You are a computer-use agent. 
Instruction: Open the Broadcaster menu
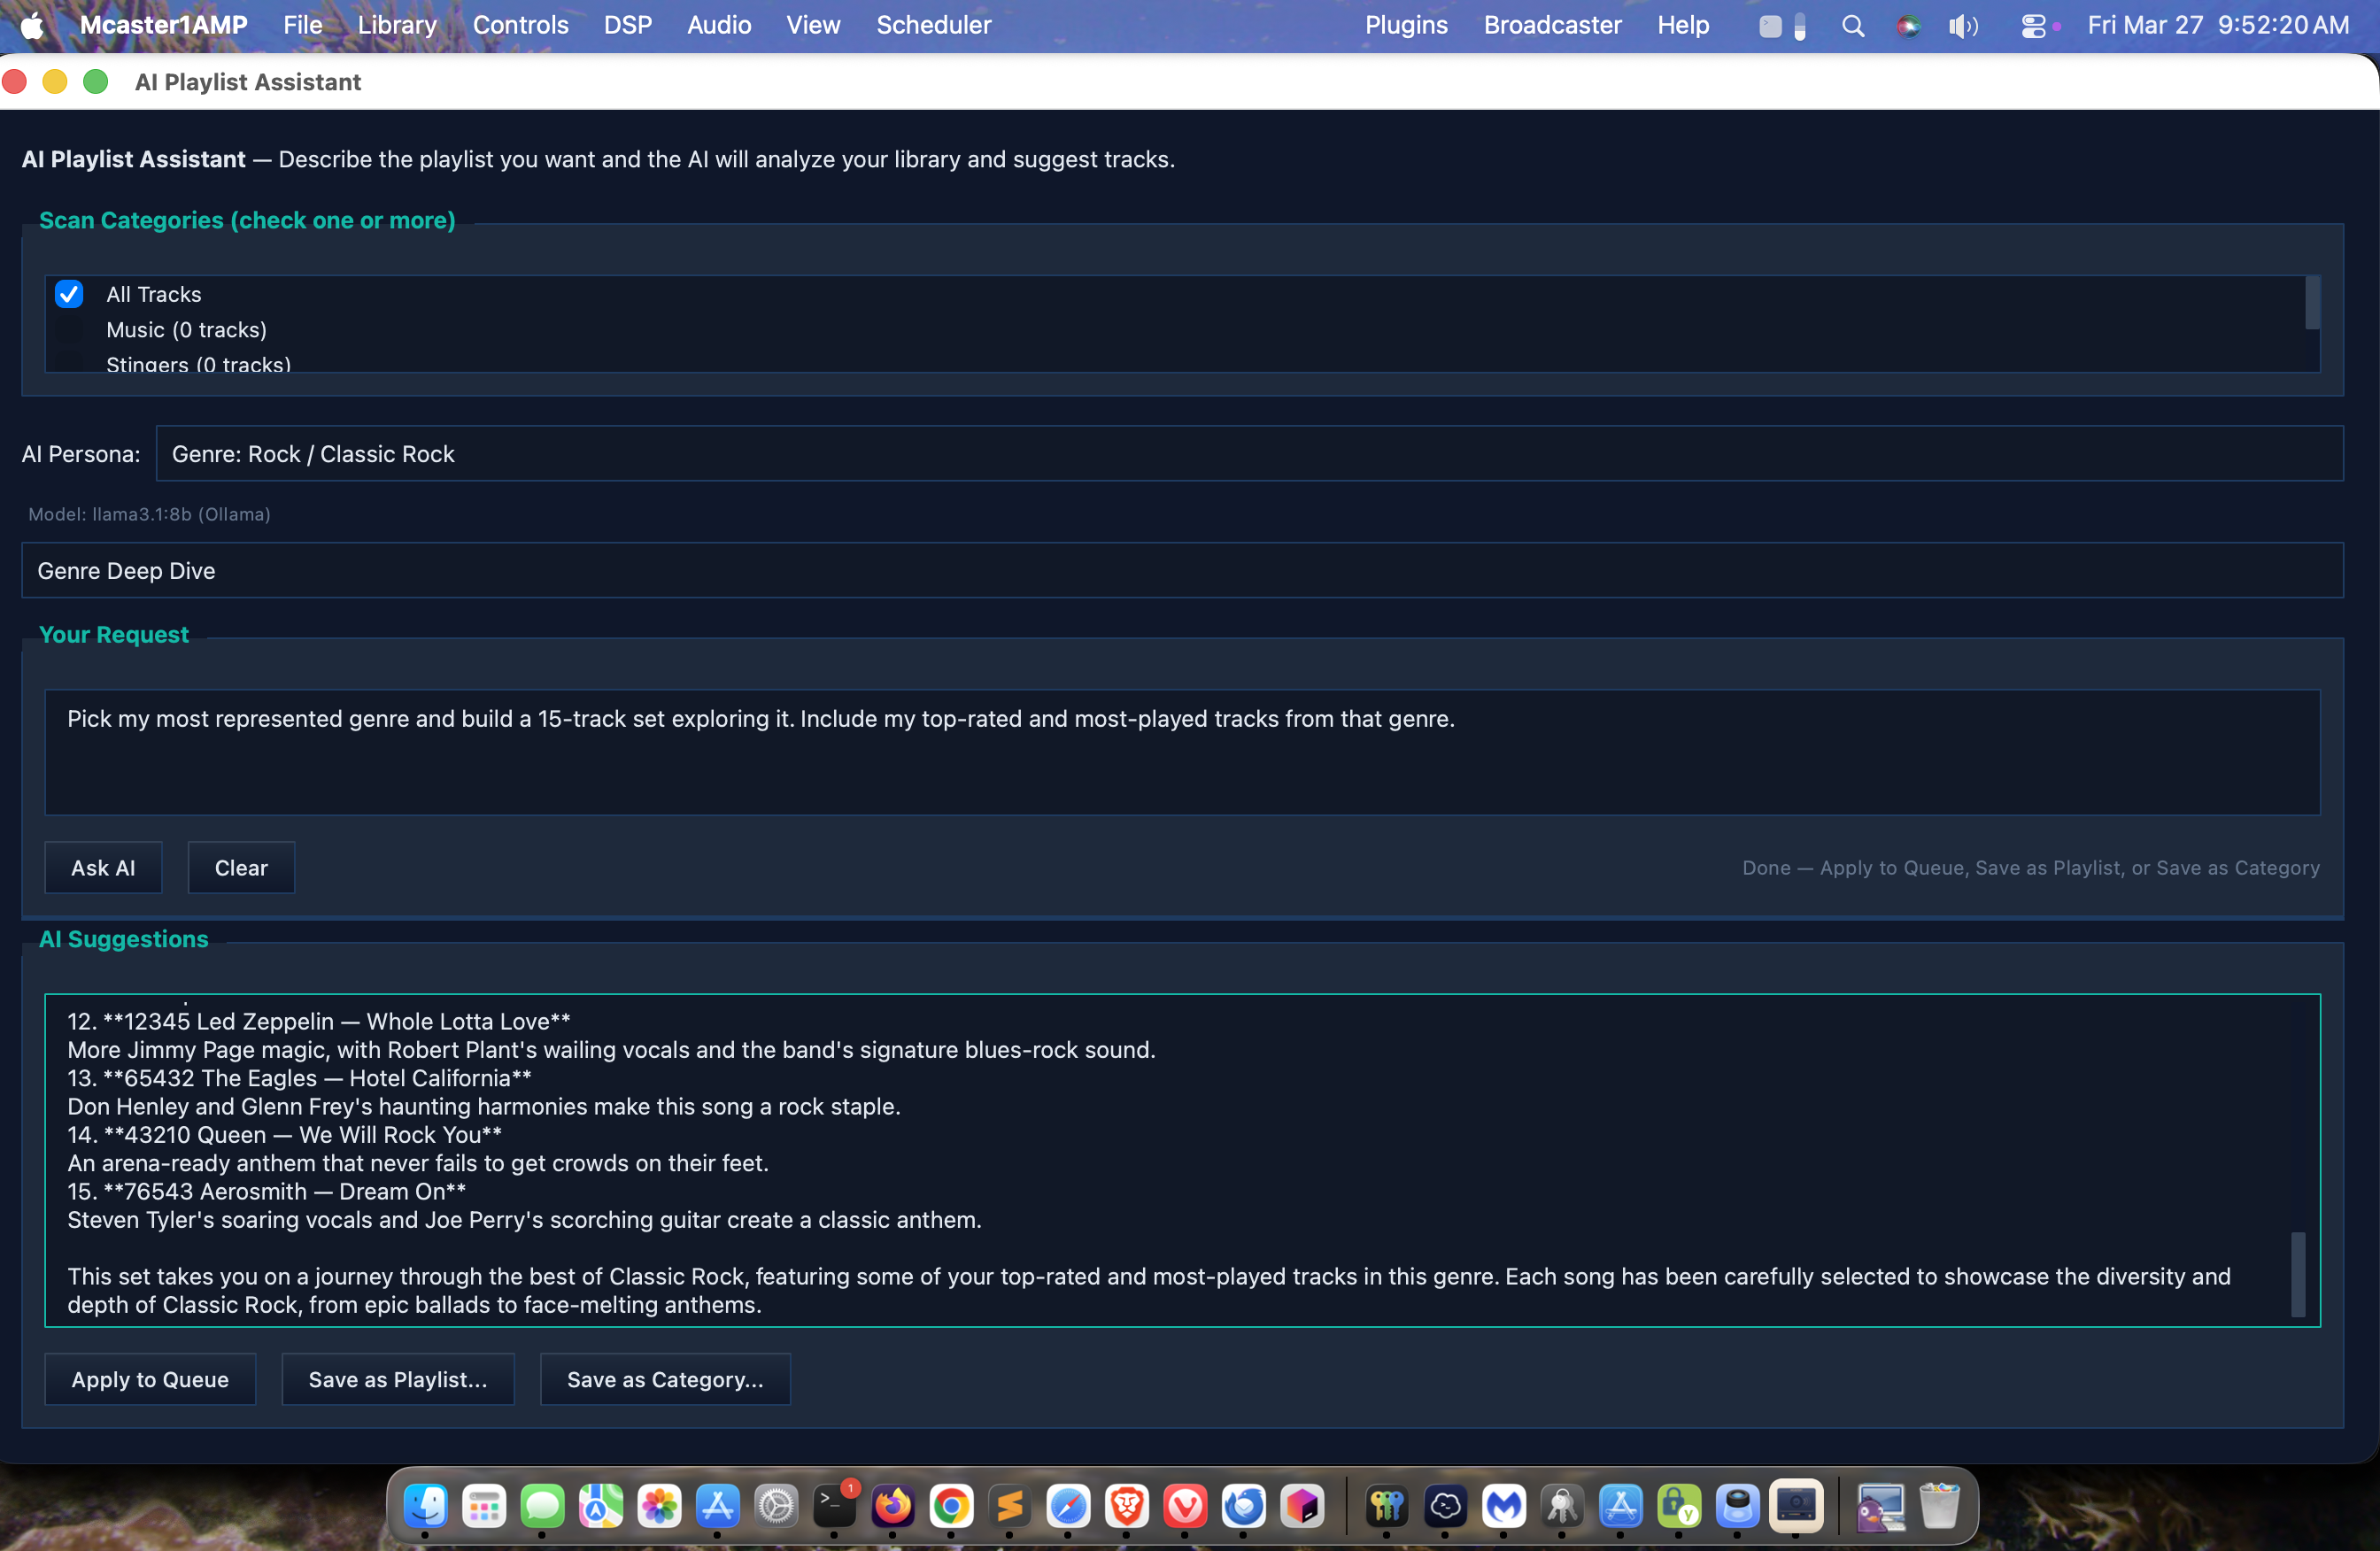(1552, 25)
